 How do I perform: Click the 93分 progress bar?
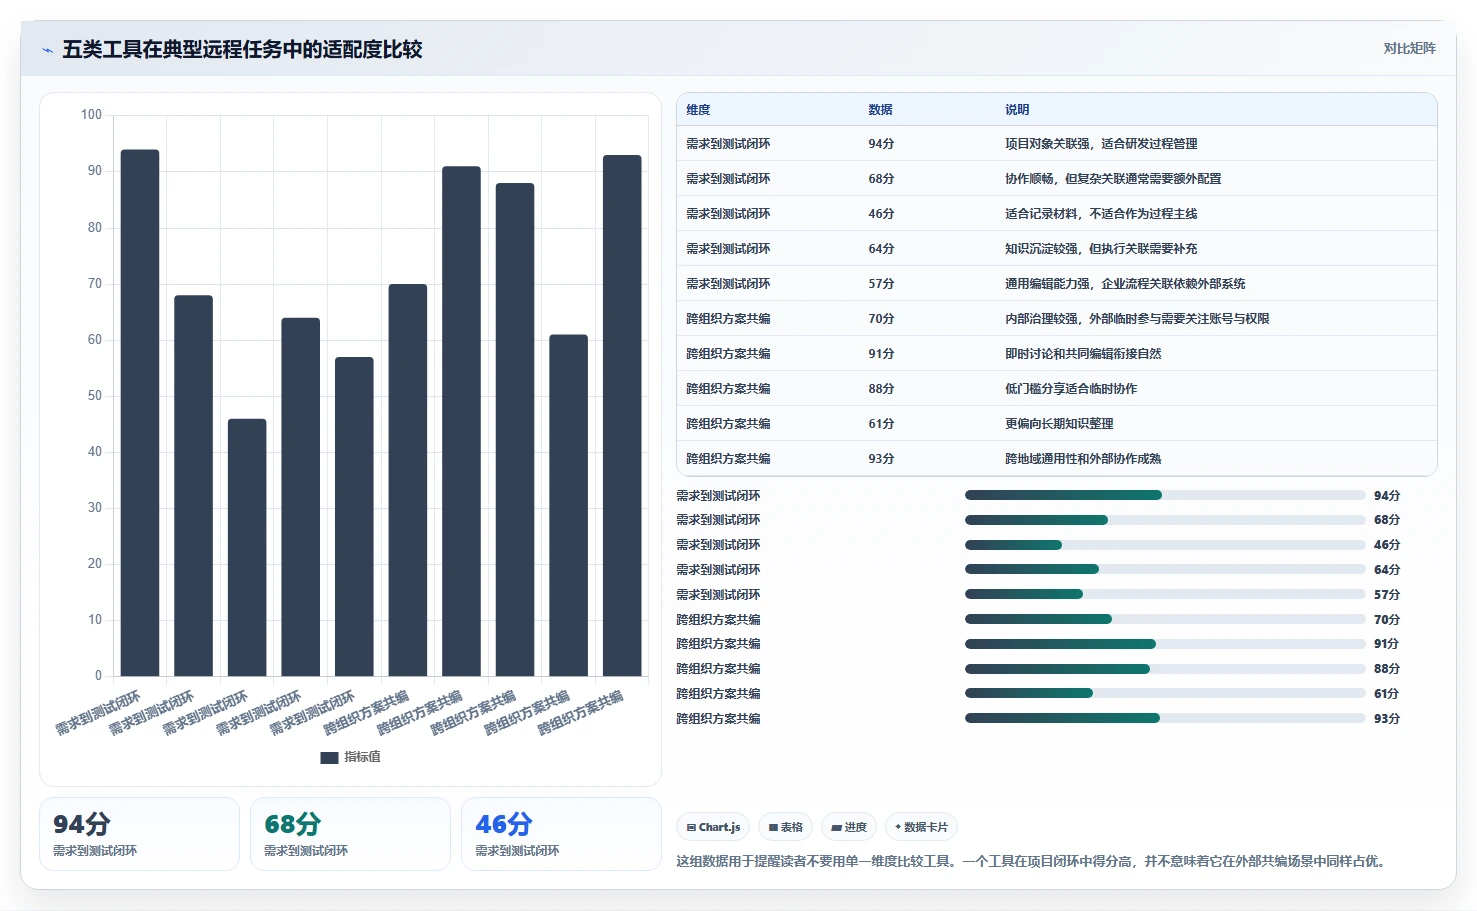(x=1165, y=718)
